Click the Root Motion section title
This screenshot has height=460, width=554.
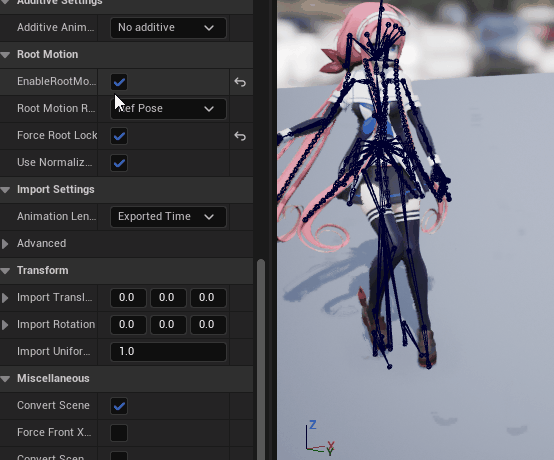point(48,54)
